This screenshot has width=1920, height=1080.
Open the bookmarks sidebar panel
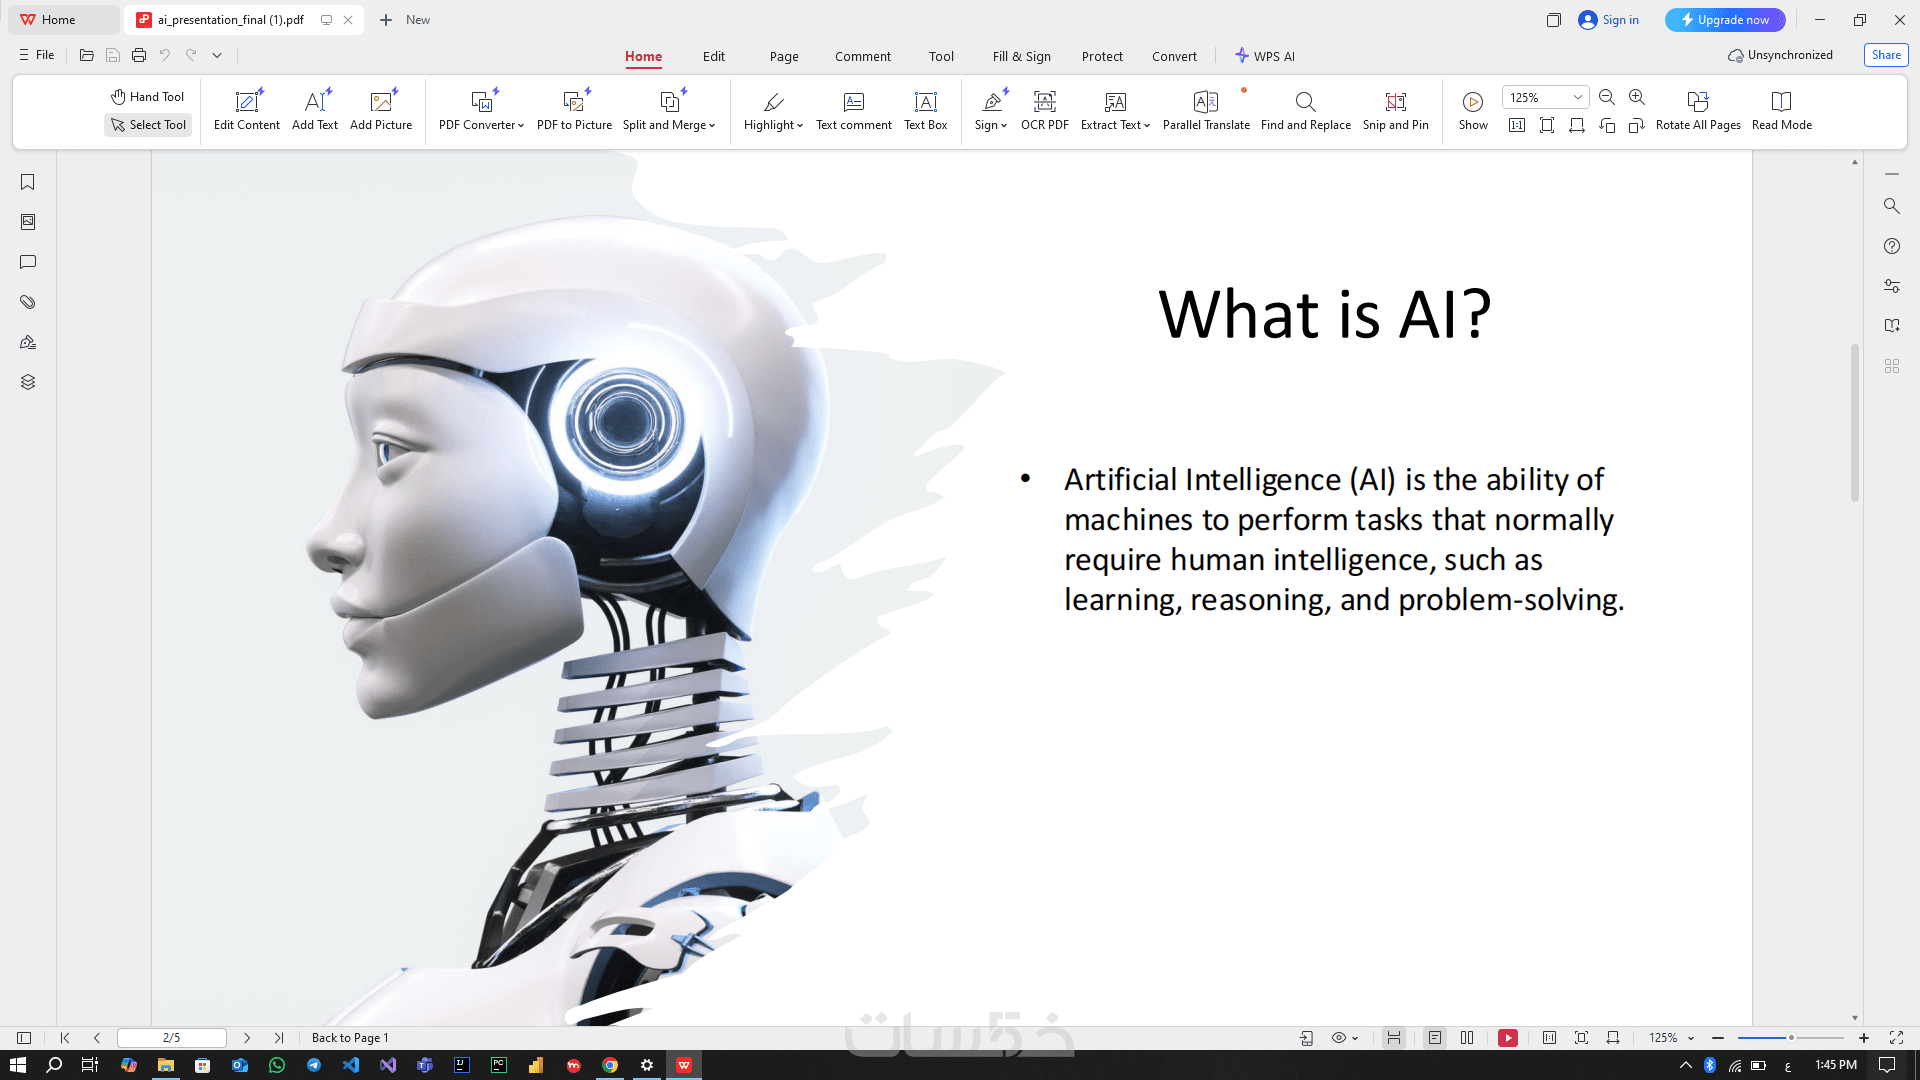point(28,182)
